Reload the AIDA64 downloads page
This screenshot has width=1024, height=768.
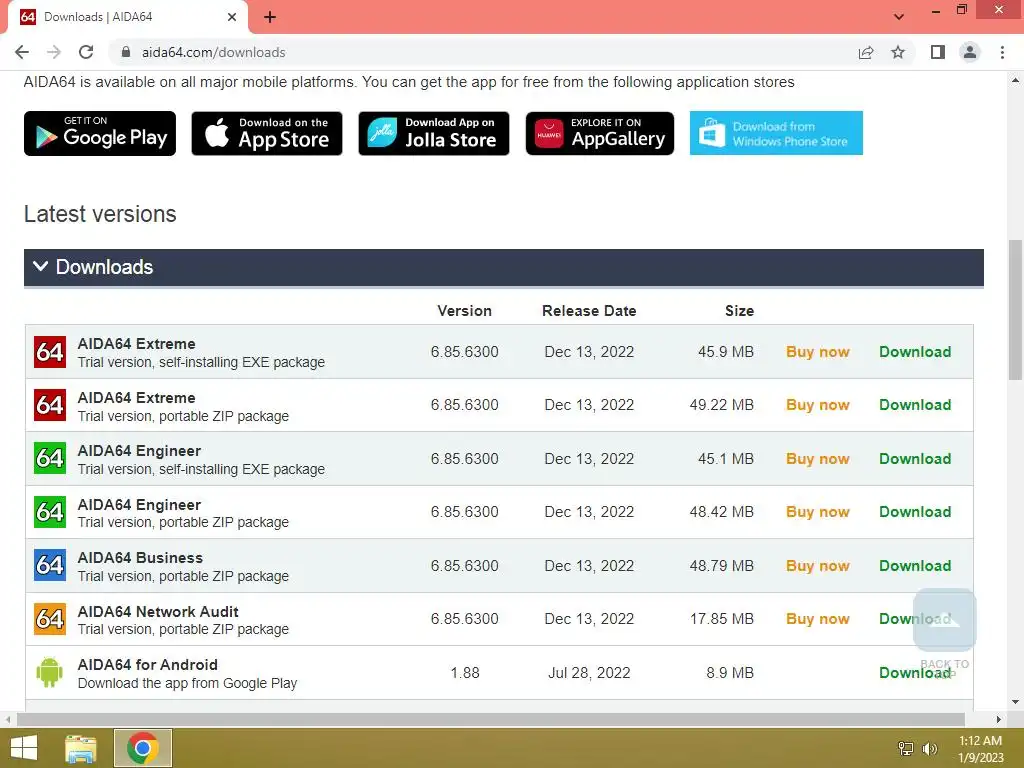pos(86,52)
